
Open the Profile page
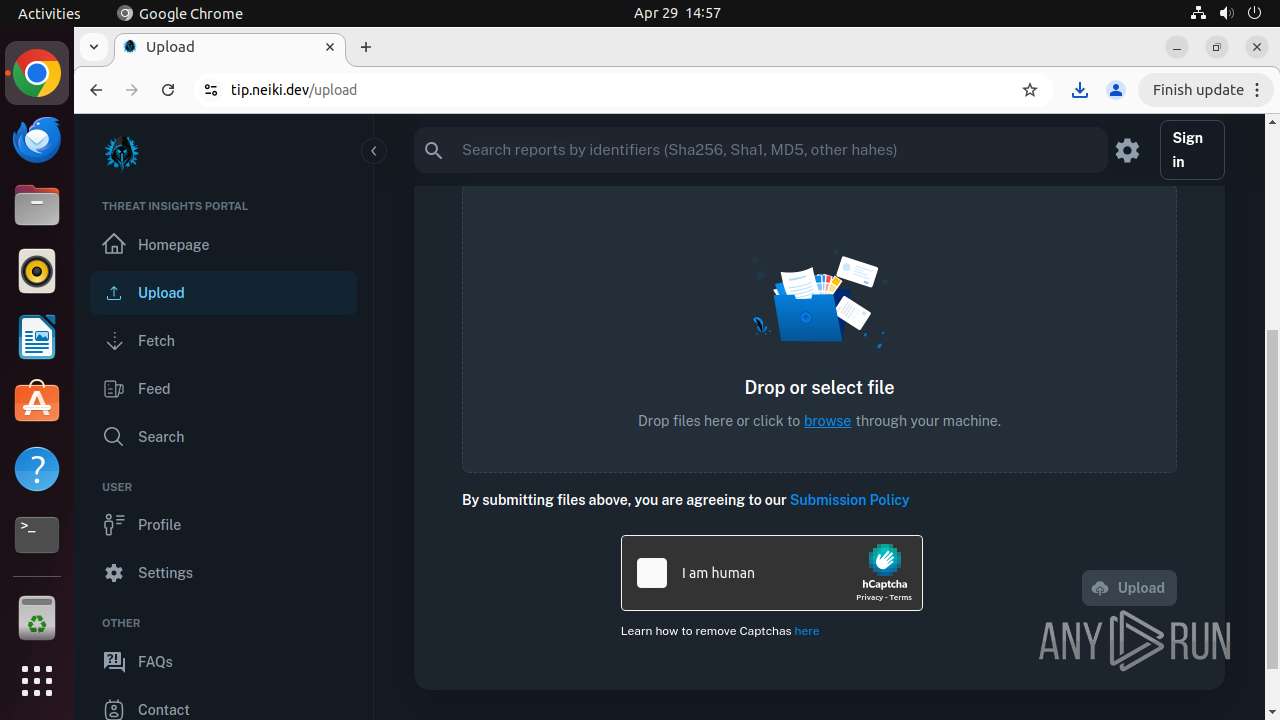pyautogui.click(x=223, y=525)
